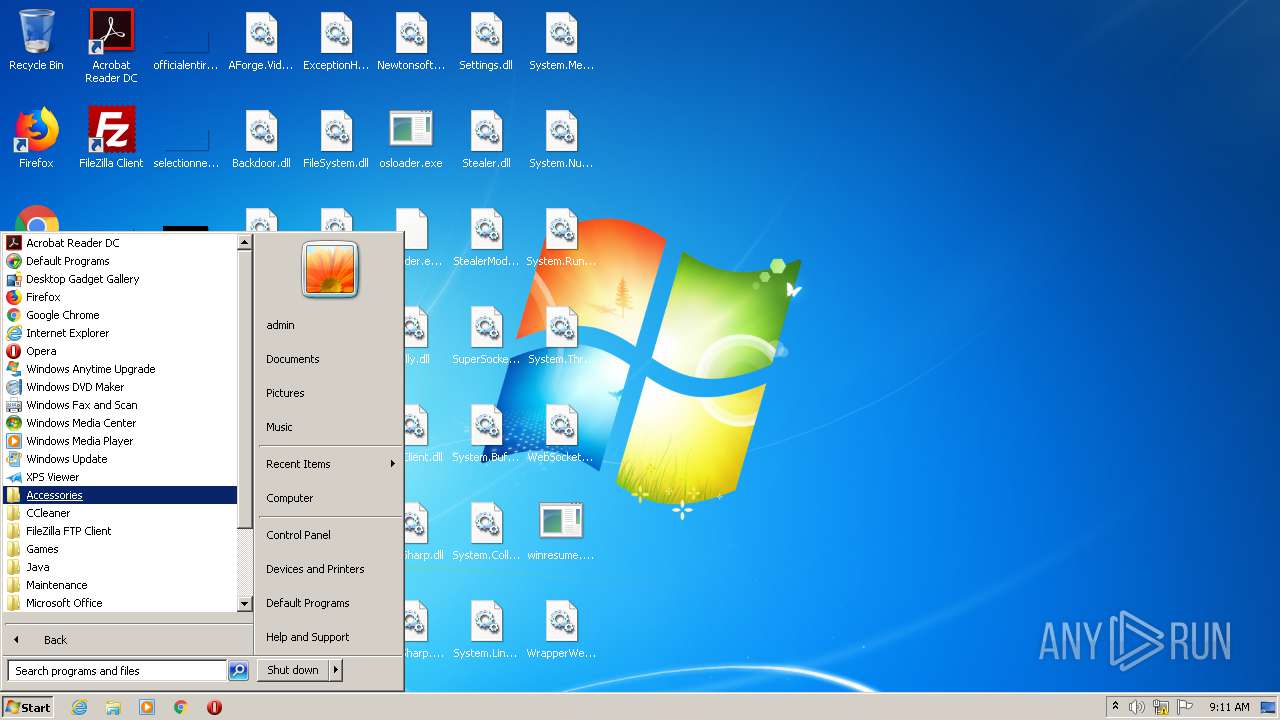
Task: Open the Recycle Bin desktop icon
Action: coord(36,42)
